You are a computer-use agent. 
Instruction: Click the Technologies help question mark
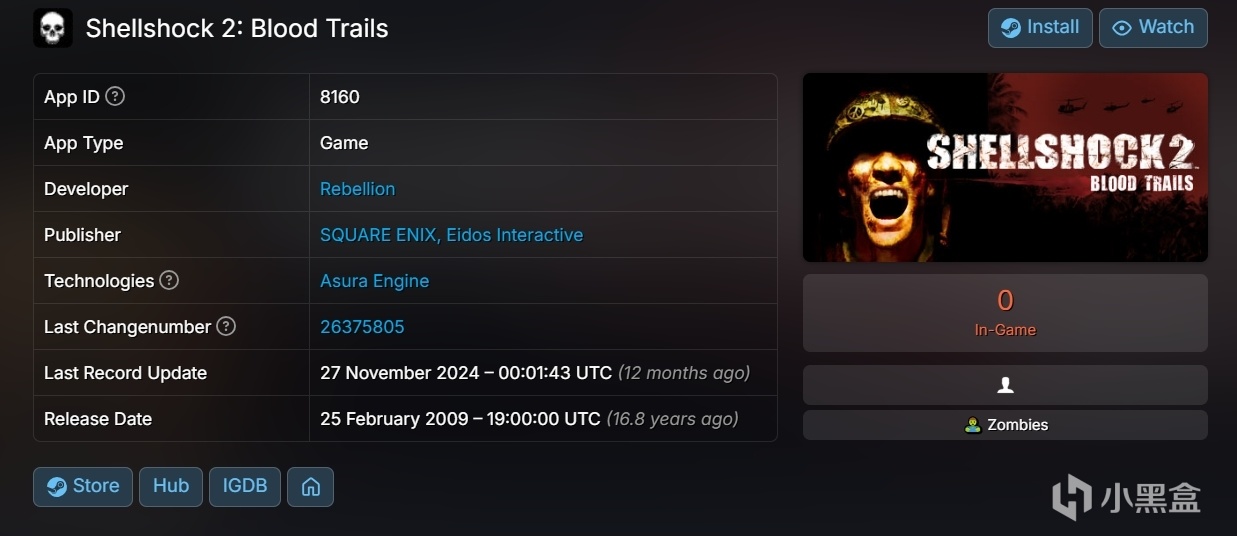169,281
